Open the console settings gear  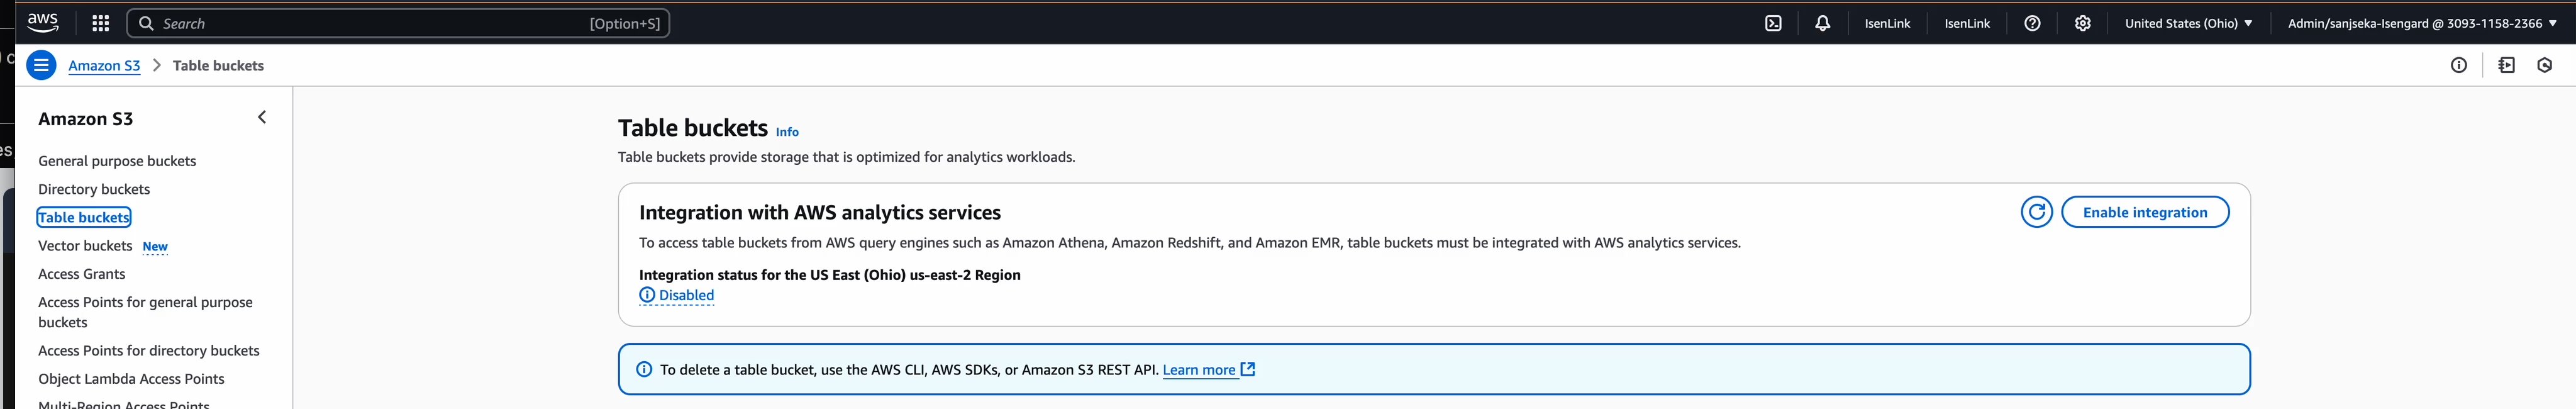[2082, 23]
